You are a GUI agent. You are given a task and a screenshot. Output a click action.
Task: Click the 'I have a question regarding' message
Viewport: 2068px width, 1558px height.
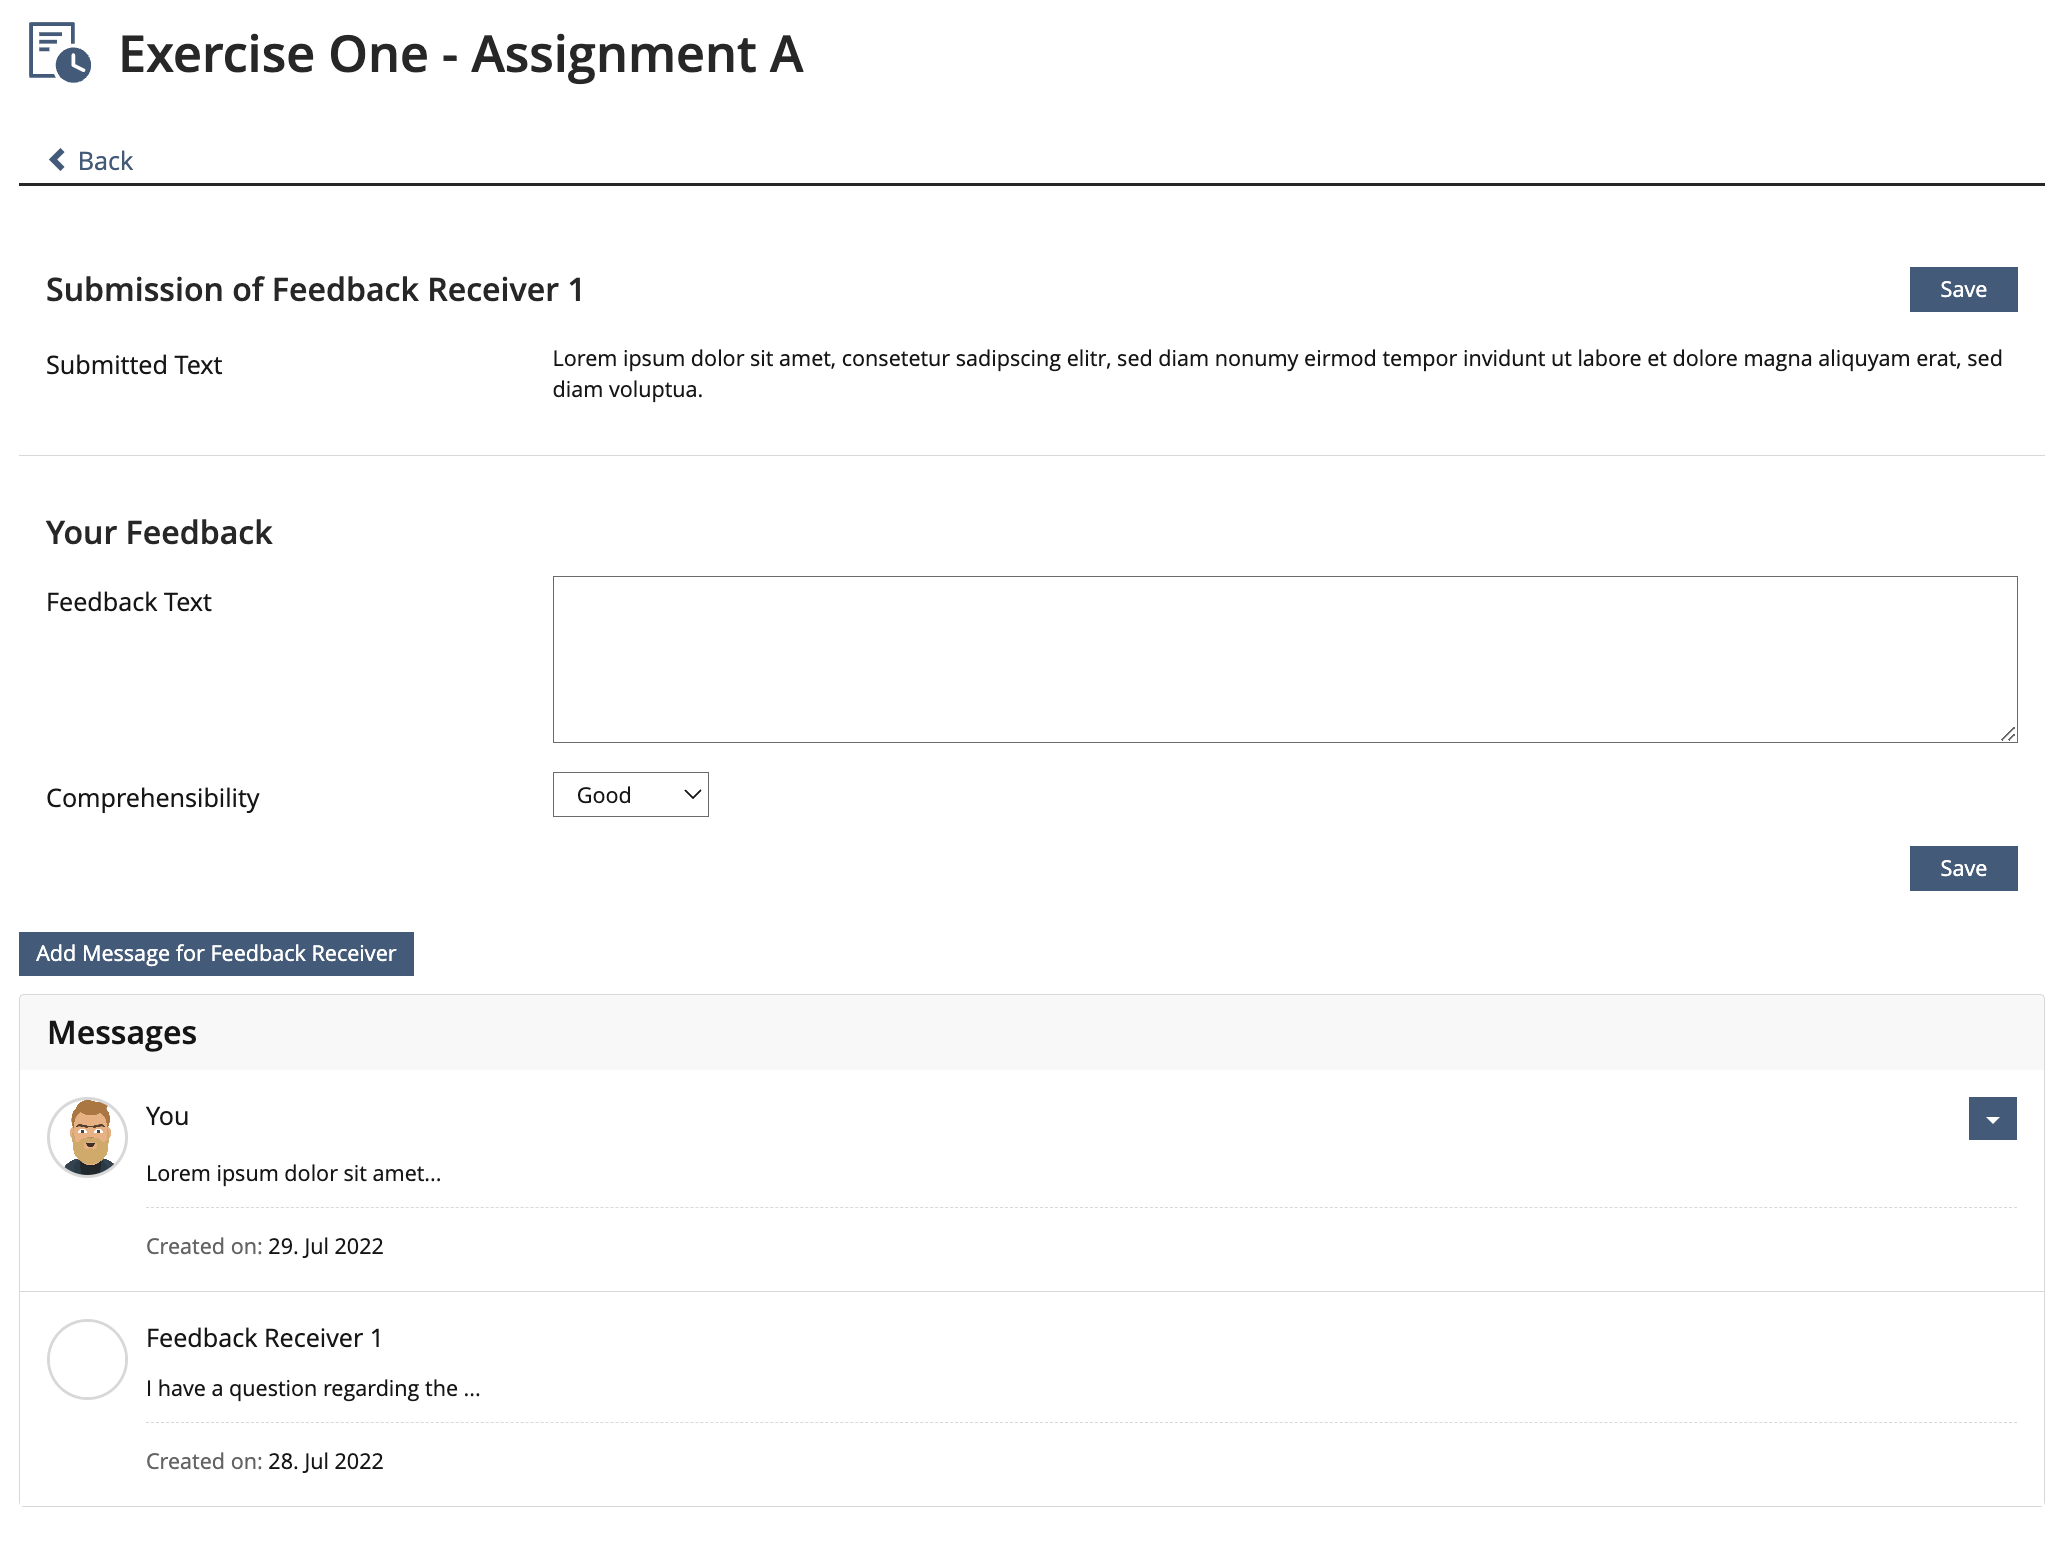313,1388
